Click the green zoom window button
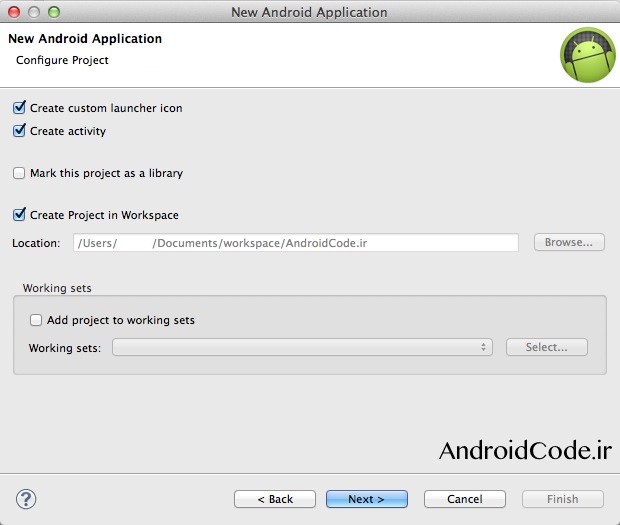The width and height of the screenshot is (620, 525). [x=53, y=12]
